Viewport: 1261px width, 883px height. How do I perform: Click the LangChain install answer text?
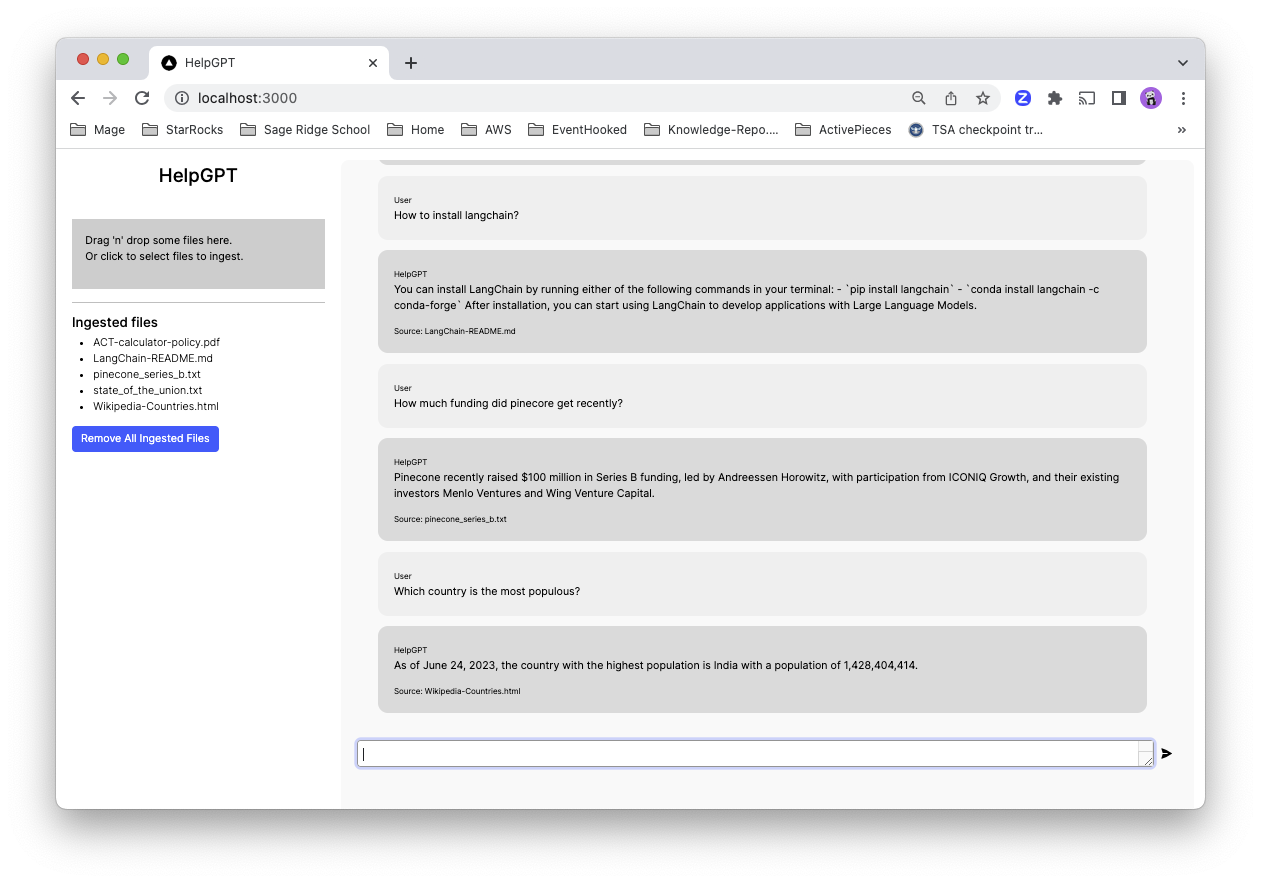[x=746, y=297]
